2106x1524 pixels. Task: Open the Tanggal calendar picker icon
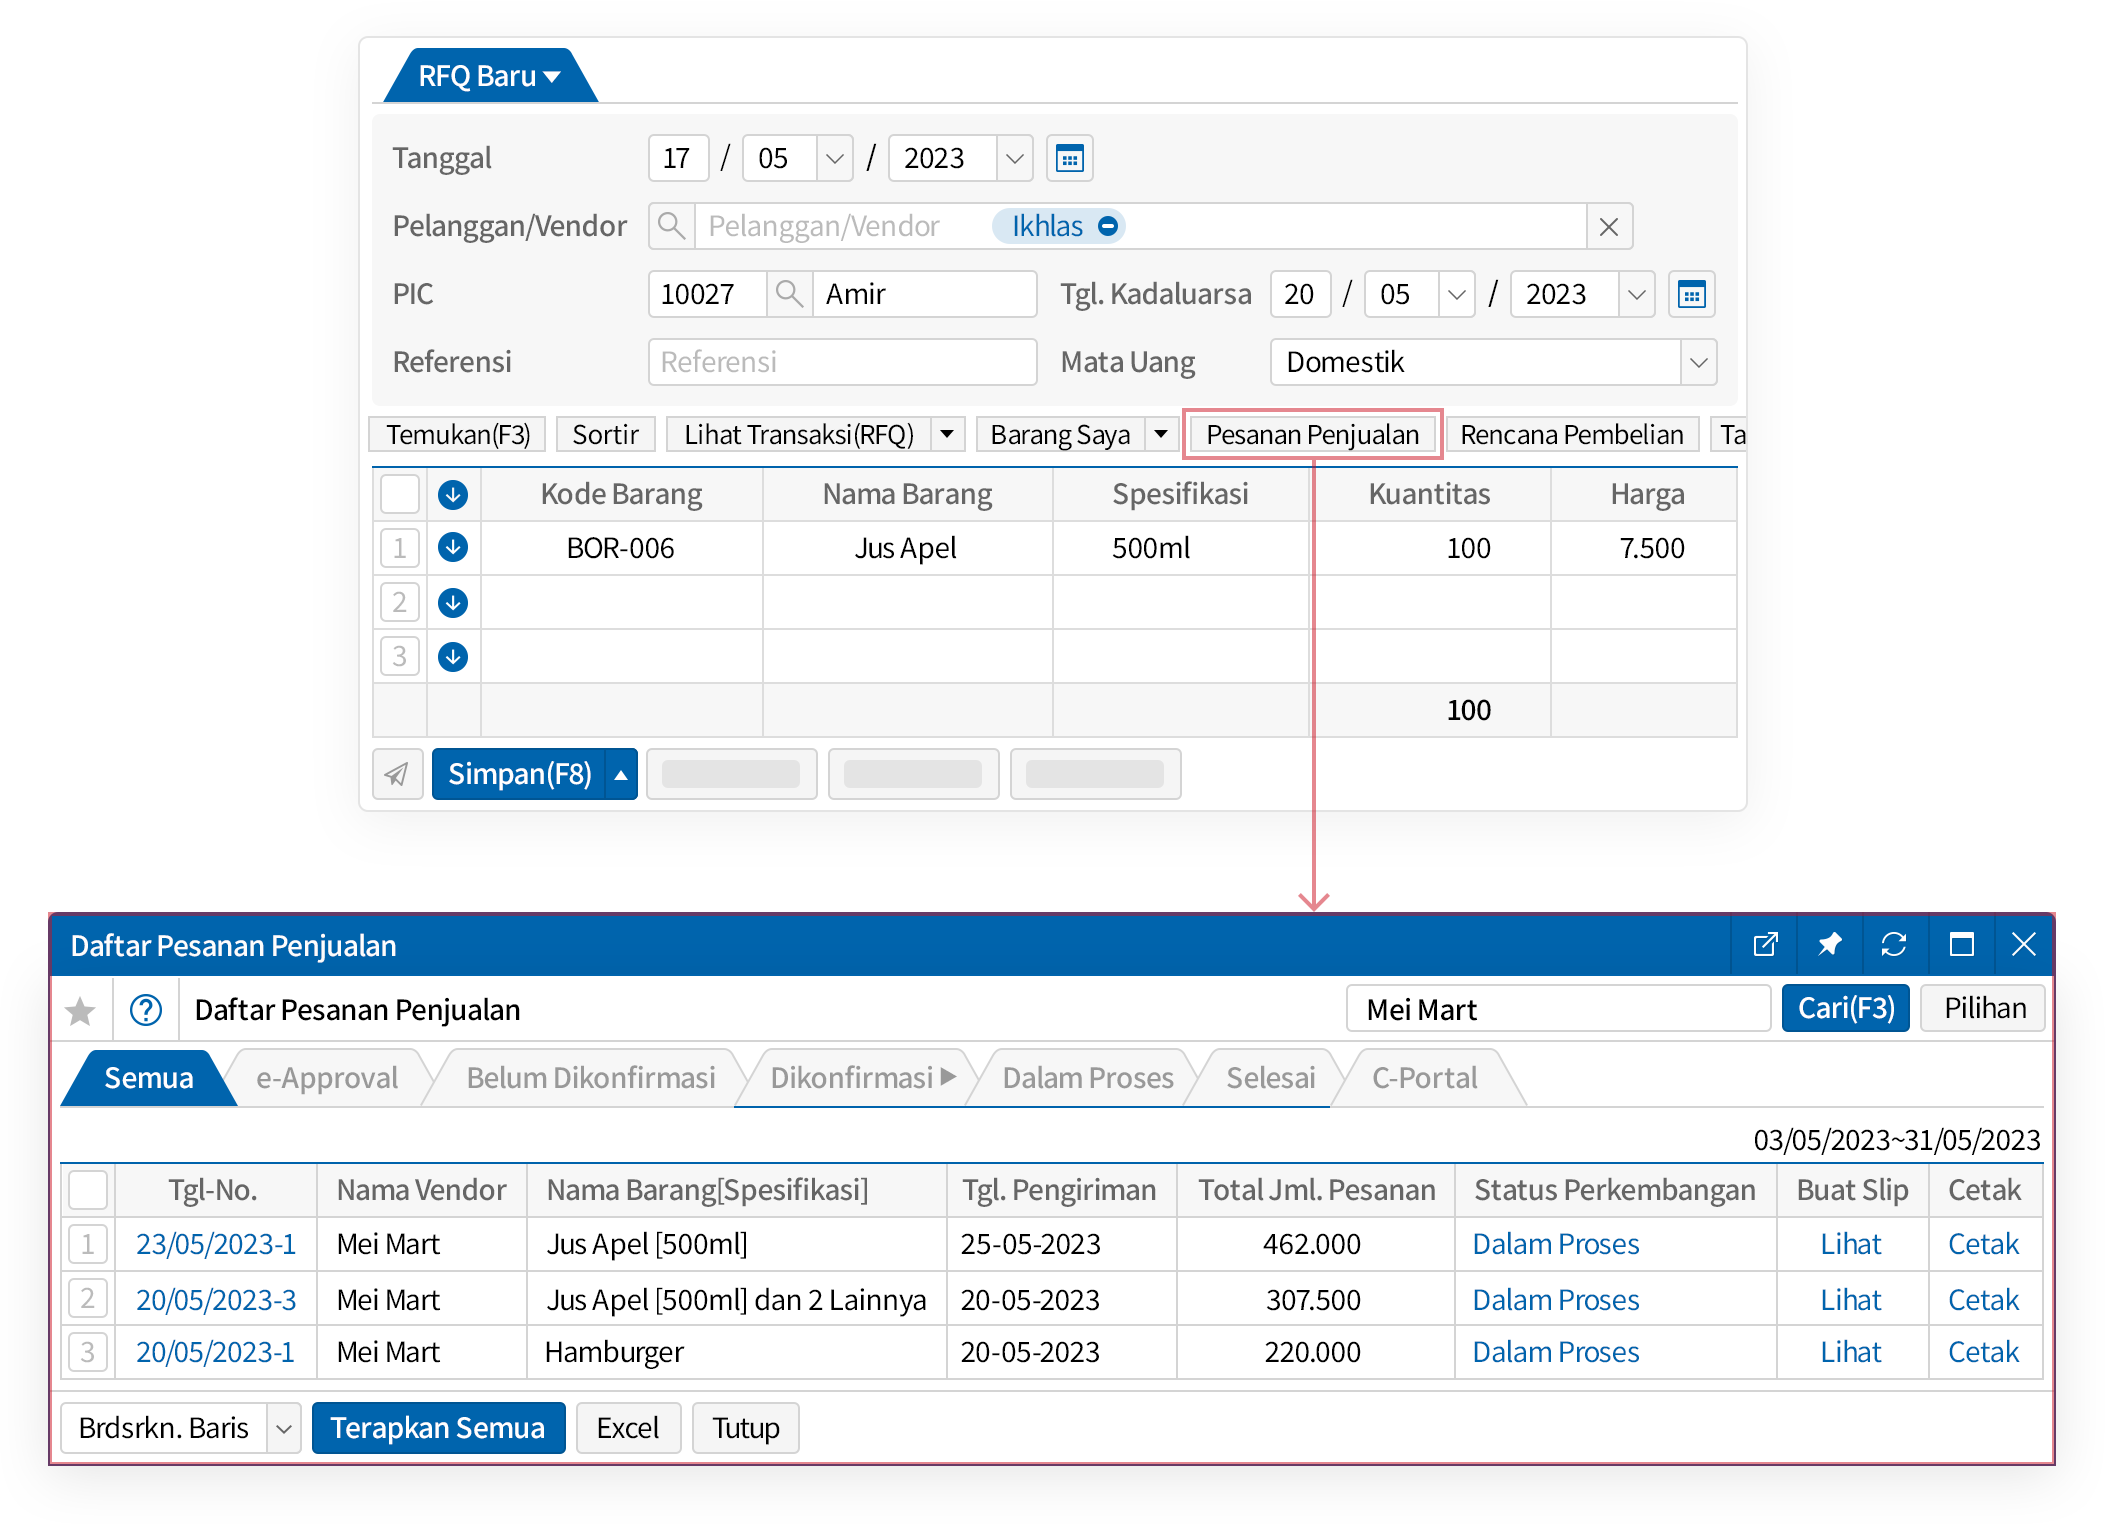[x=1069, y=158]
